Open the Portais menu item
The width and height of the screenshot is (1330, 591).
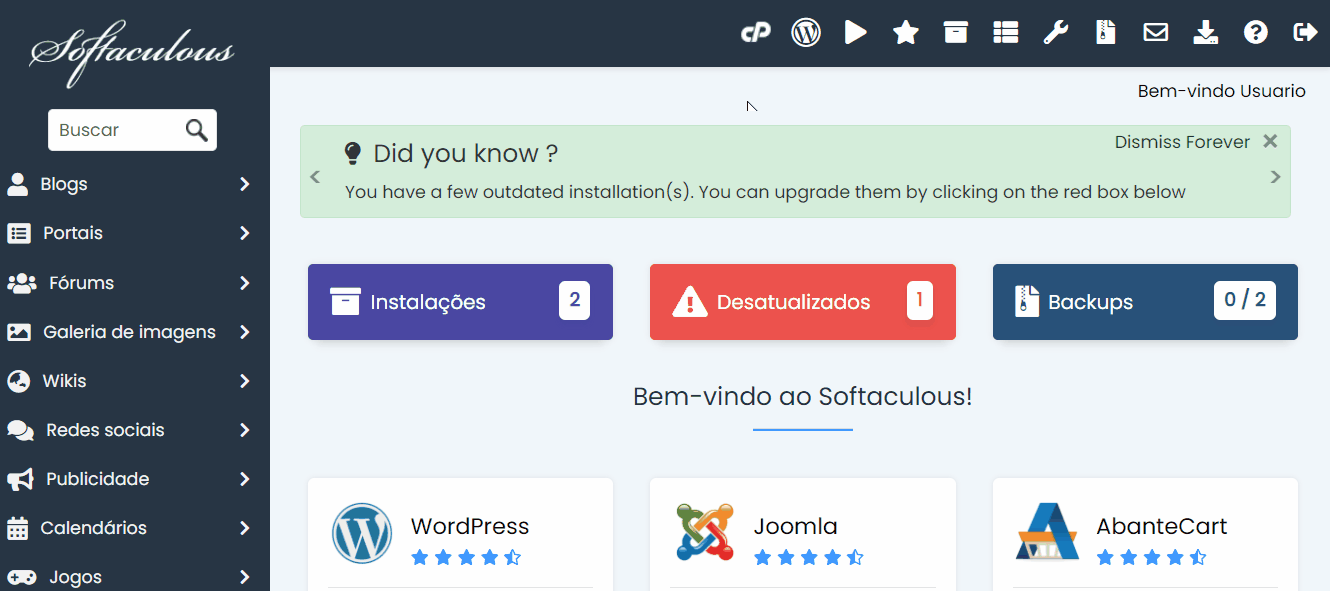(135, 233)
